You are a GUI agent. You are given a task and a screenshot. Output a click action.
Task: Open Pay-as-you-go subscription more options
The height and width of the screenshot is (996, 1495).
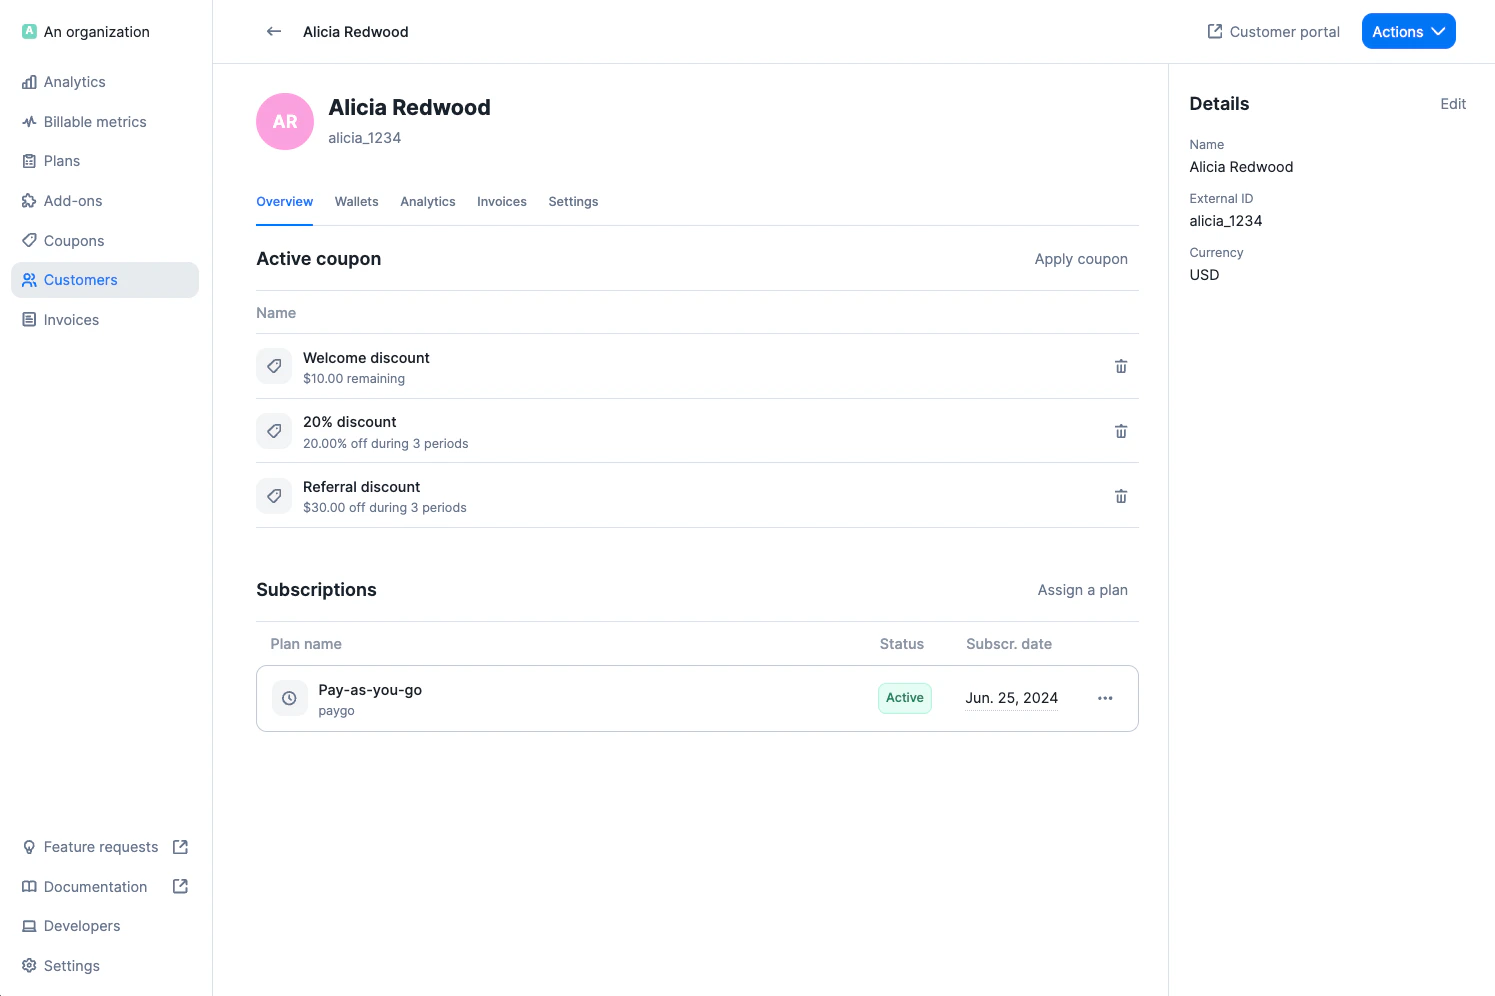pyautogui.click(x=1105, y=699)
